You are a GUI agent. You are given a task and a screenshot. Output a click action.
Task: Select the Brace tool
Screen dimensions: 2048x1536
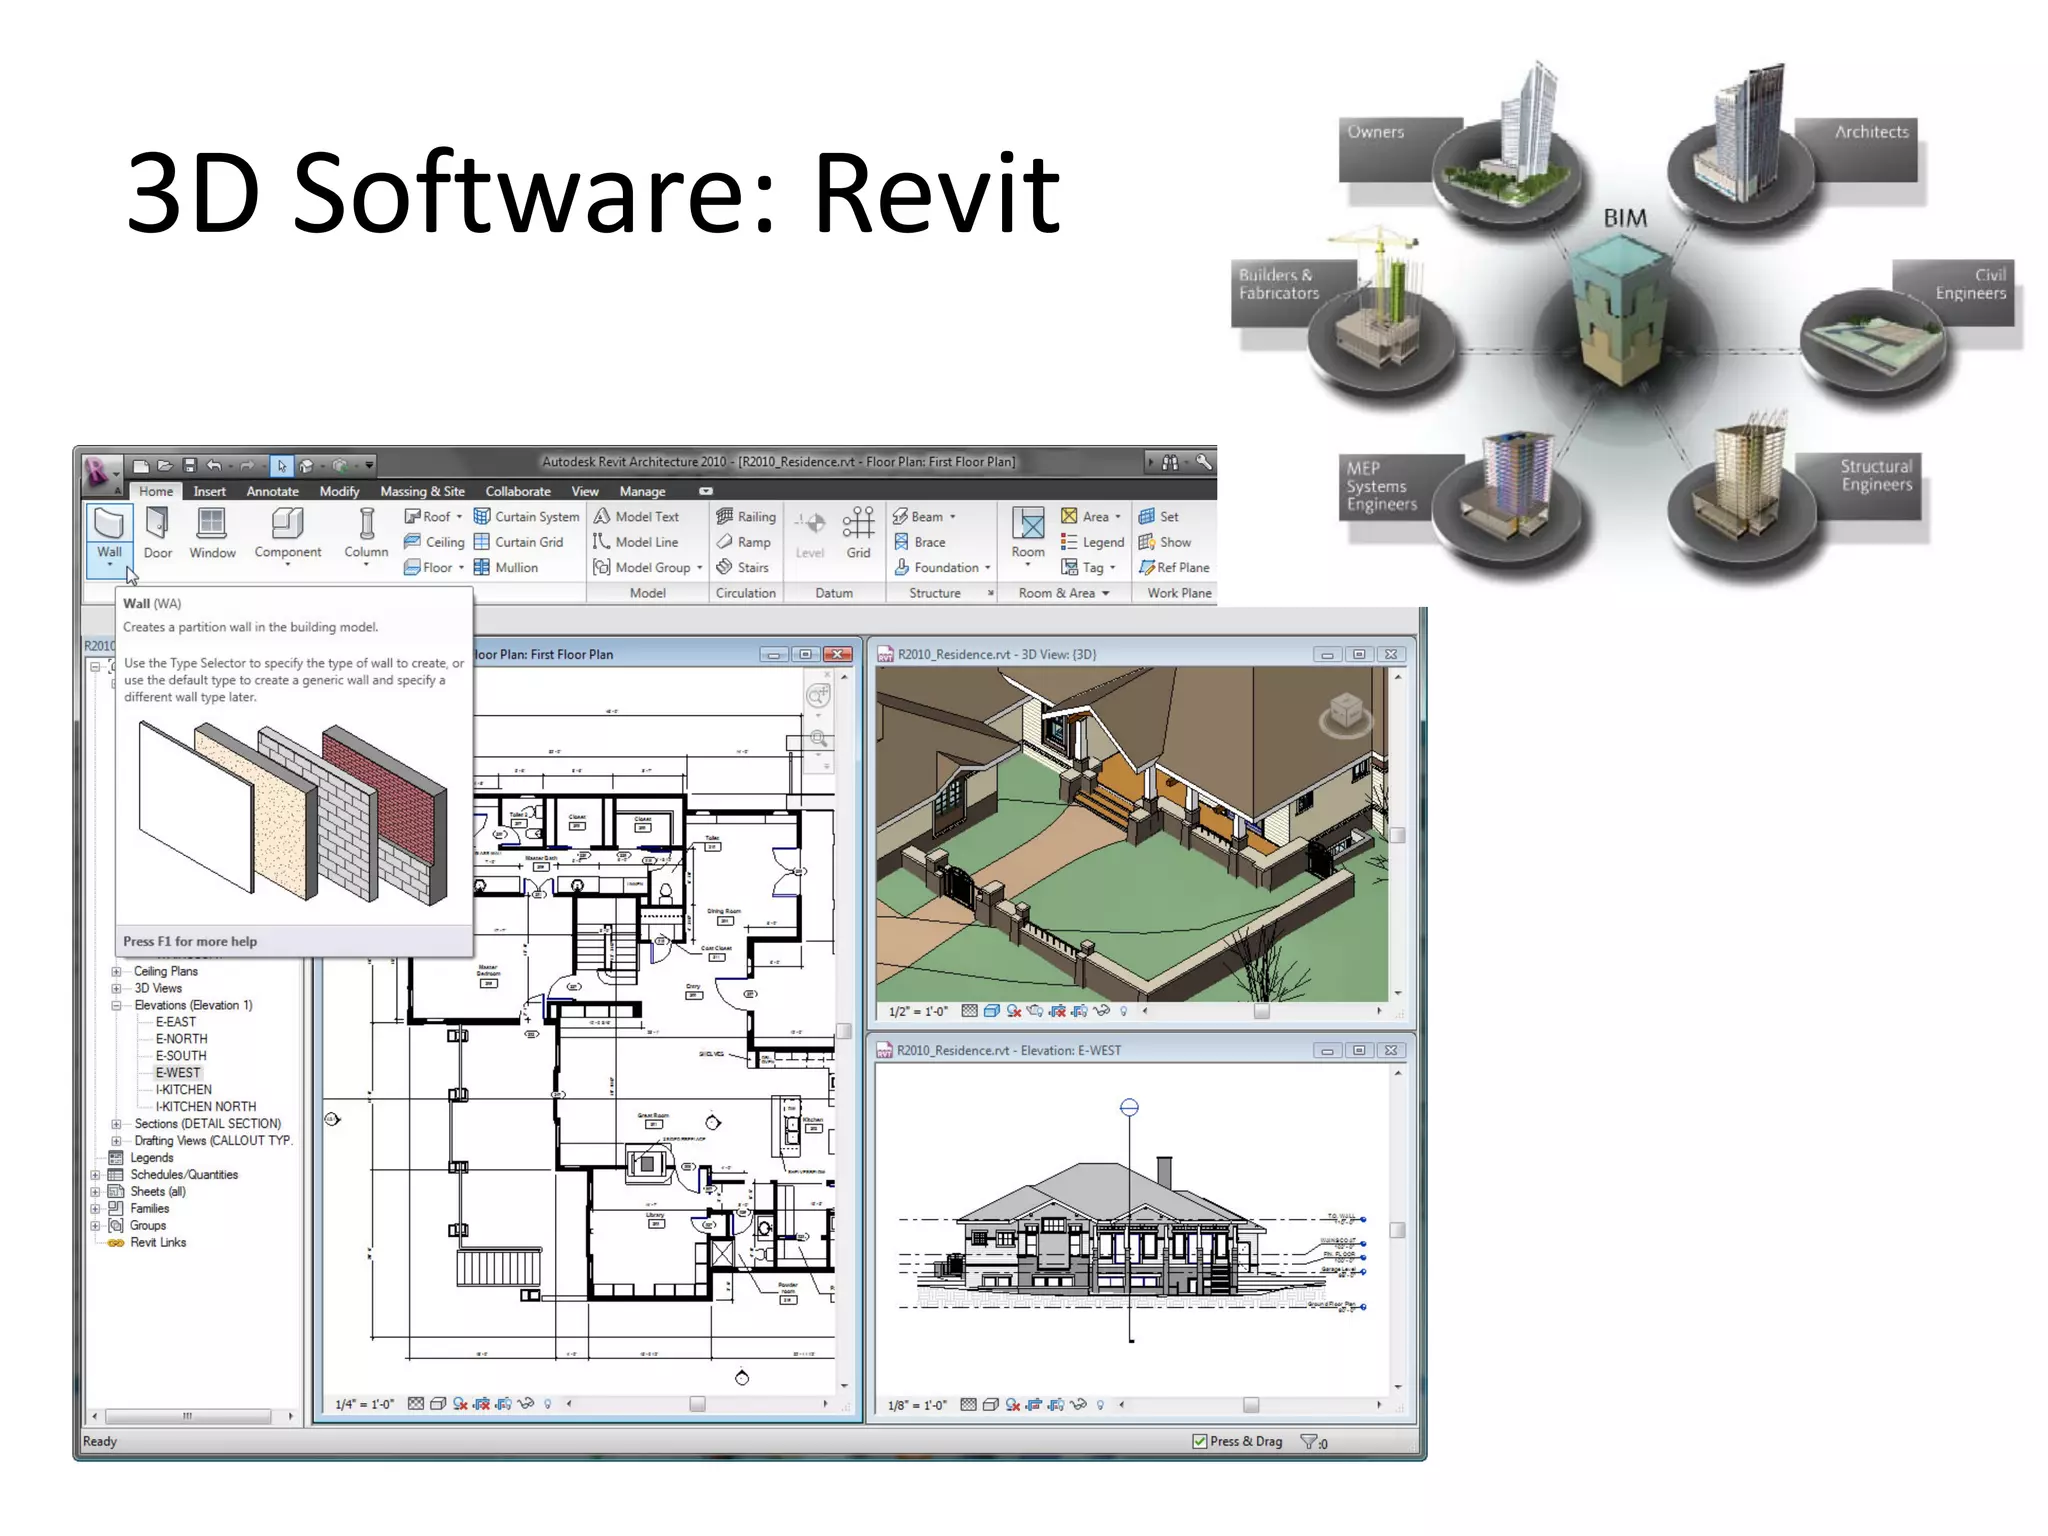919,542
